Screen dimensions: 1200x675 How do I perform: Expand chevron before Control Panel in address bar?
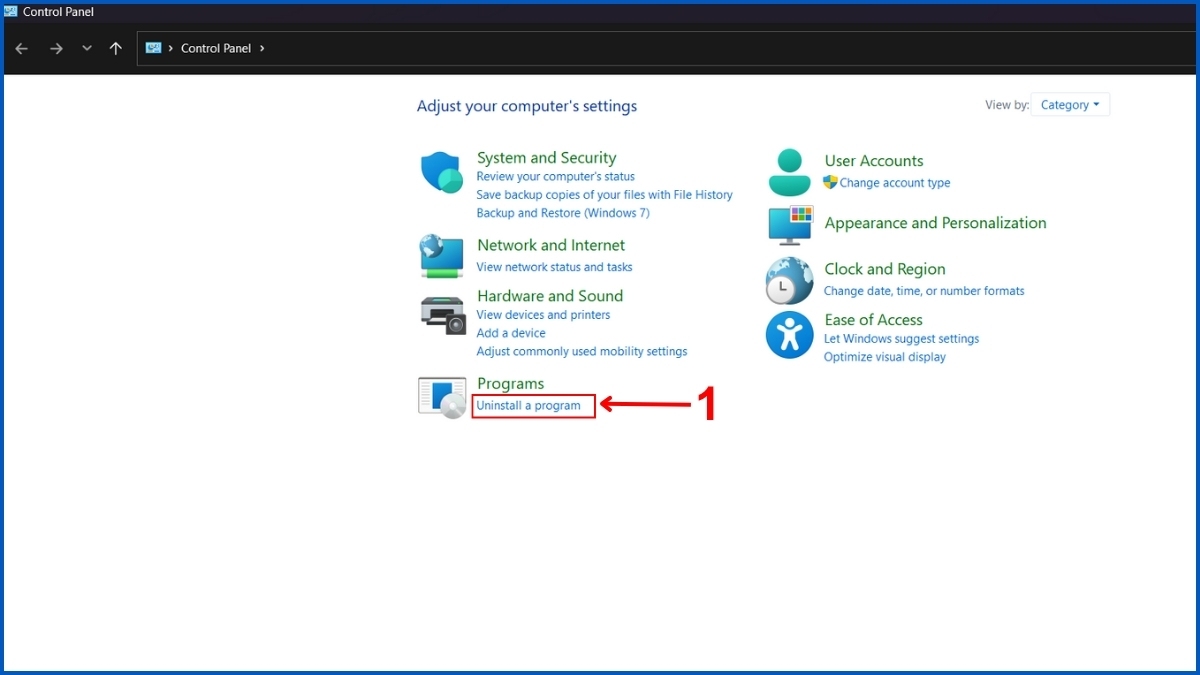(x=171, y=48)
